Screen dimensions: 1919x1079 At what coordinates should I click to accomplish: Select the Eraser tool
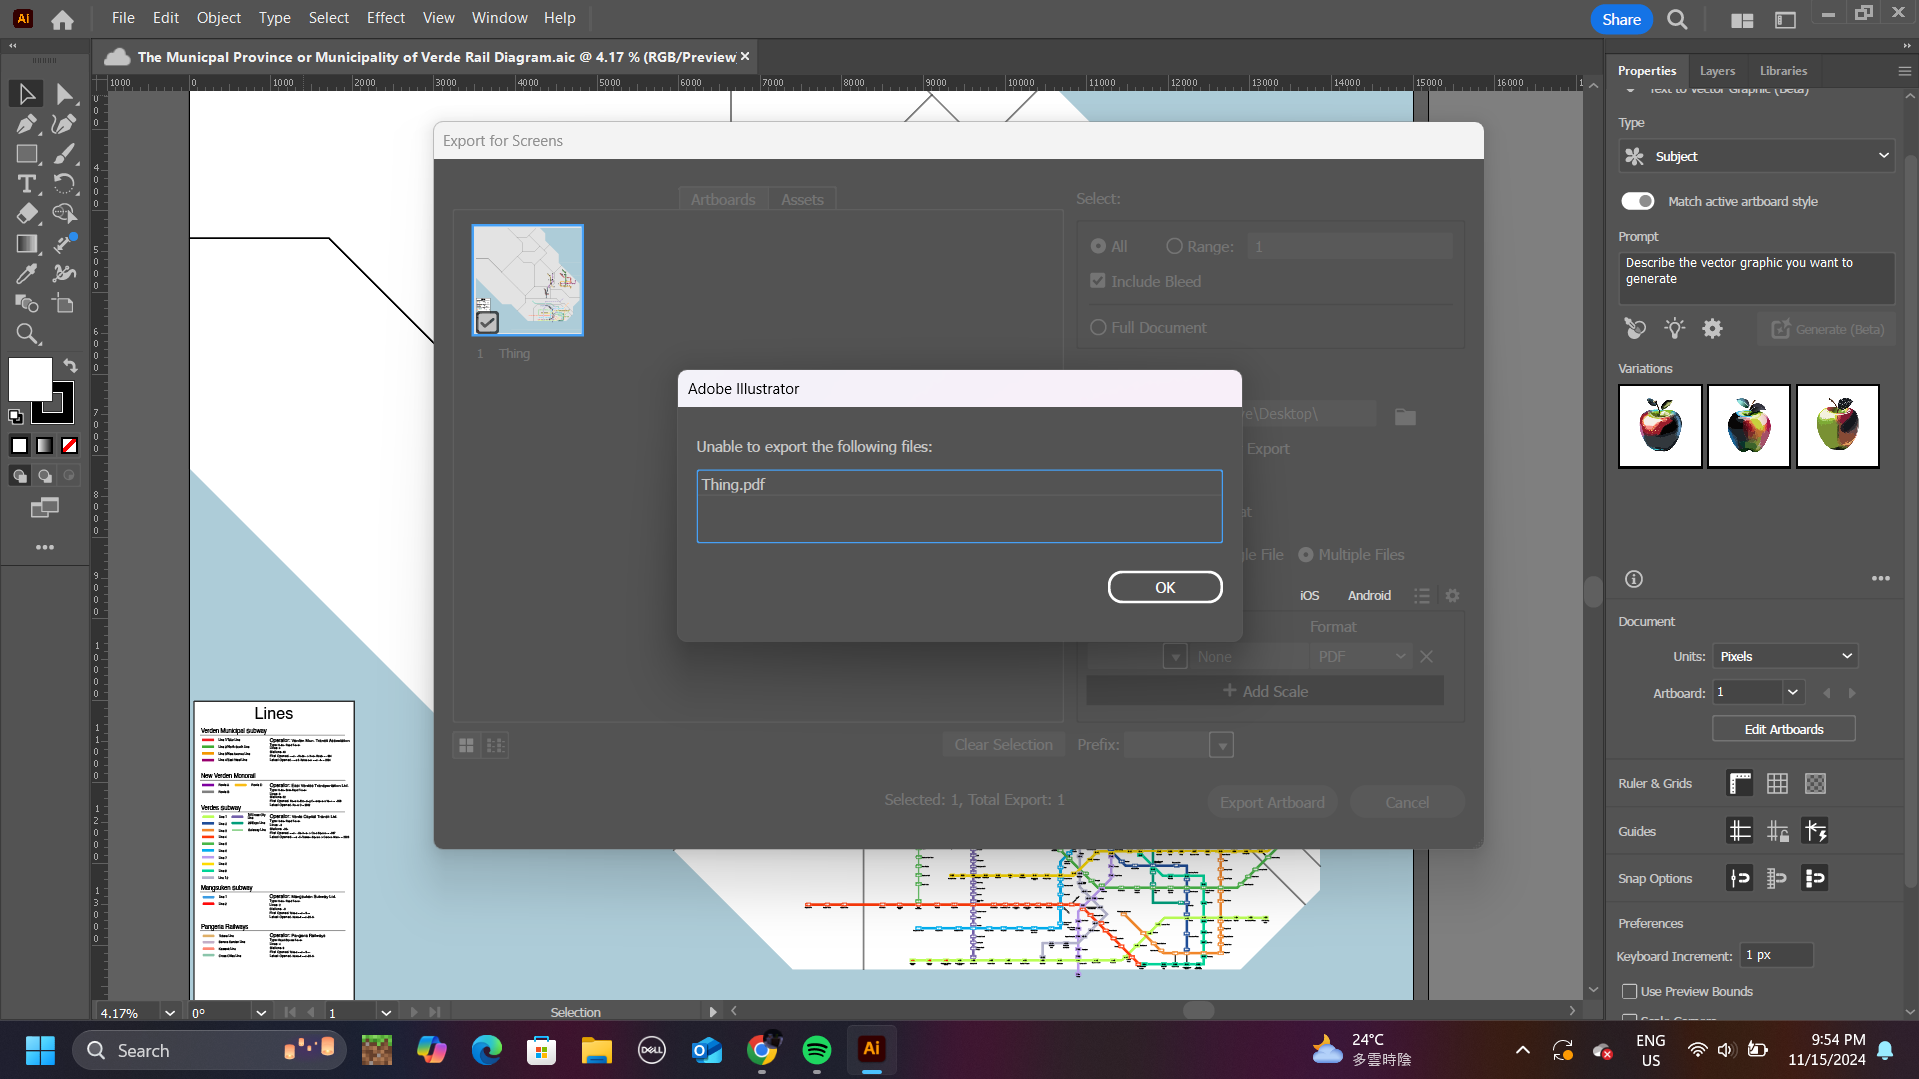(27, 214)
